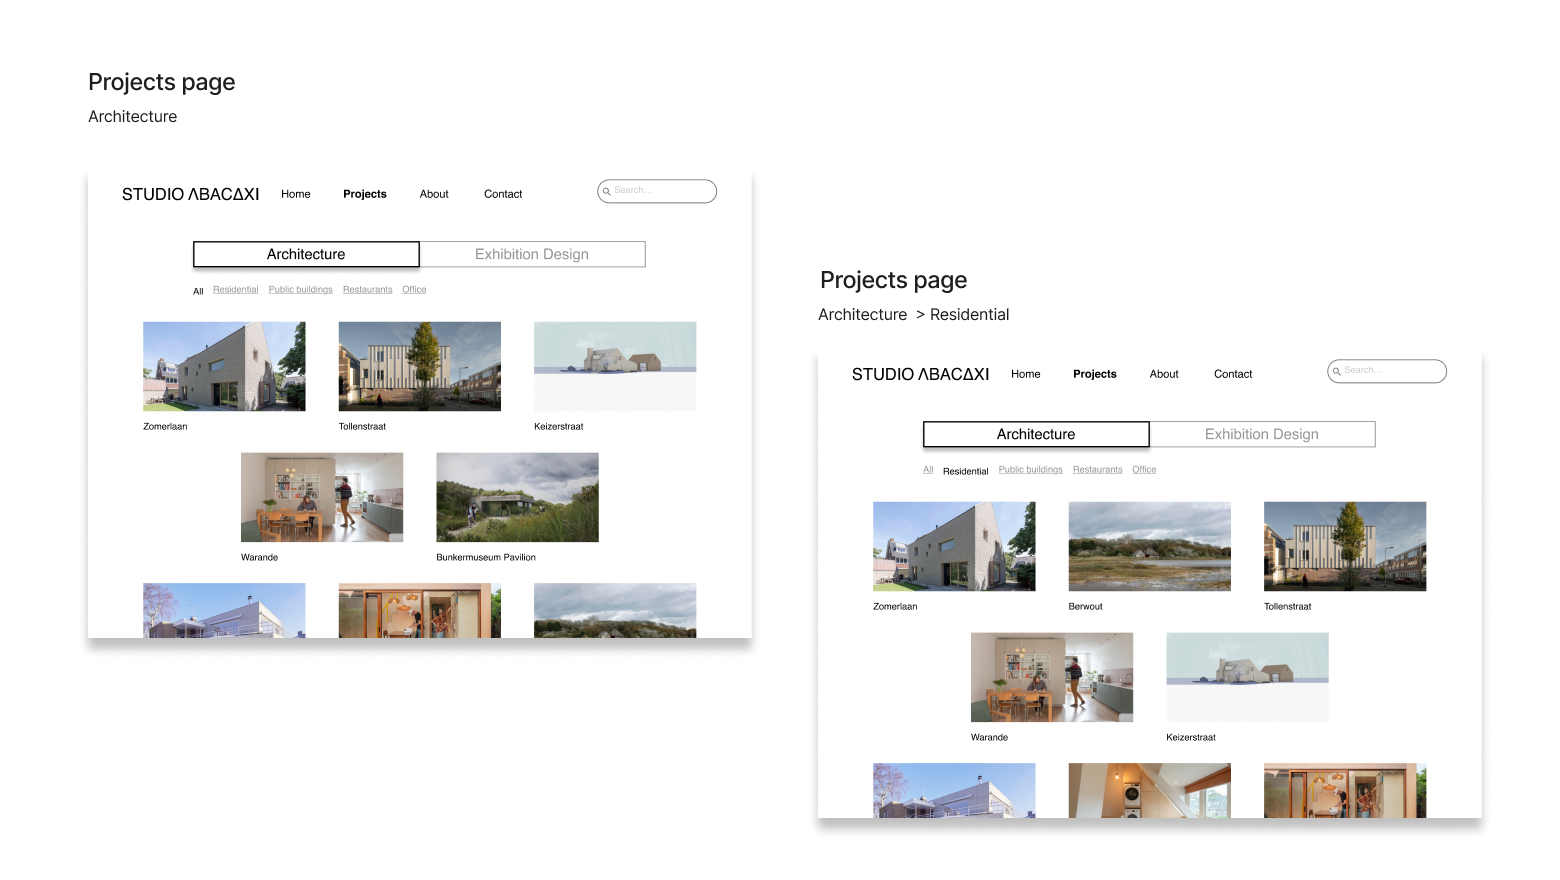
Task: Choose All filter in right mockup
Action: pyautogui.click(x=928, y=470)
